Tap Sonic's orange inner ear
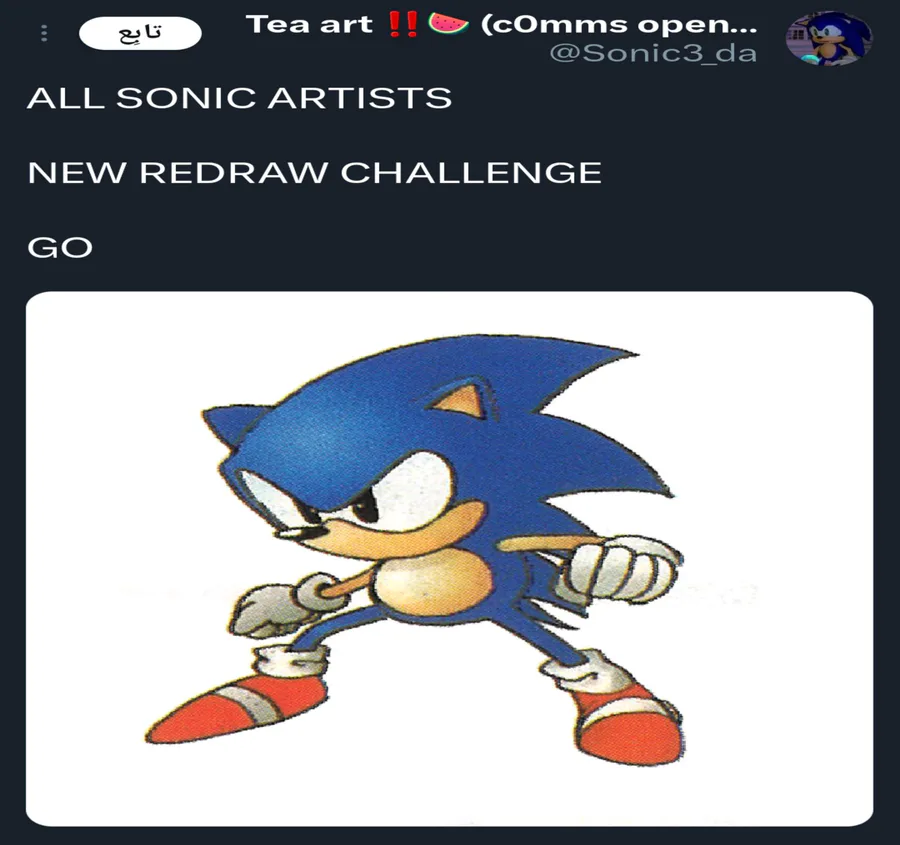This screenshot has height=845, width=900. point(461,400)
